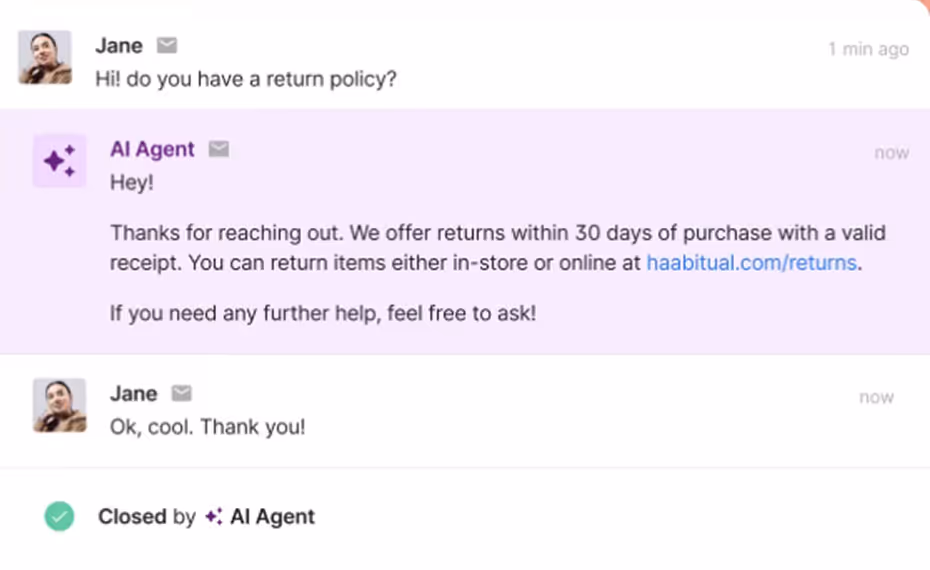Image resolution: width=930 pixels, height=570 pixels.
Task: Click Jane's avatar on the 'Thank you' message
Action: 59,405
